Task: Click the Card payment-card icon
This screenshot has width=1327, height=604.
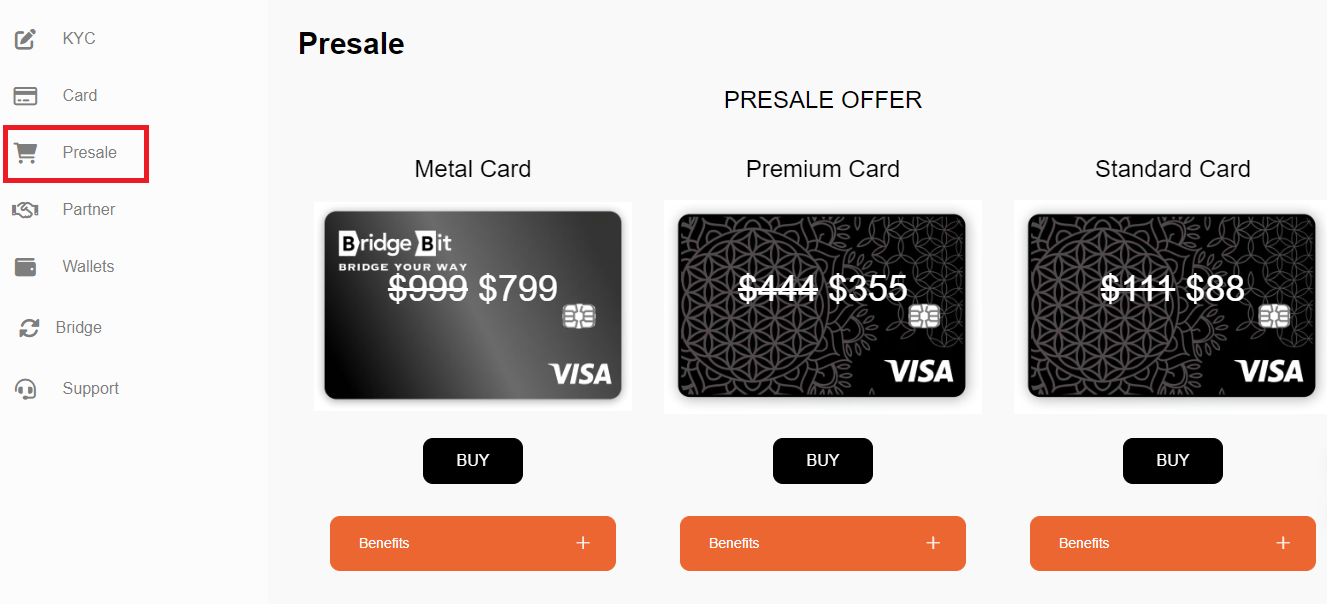Action: [x=25, y=95]
